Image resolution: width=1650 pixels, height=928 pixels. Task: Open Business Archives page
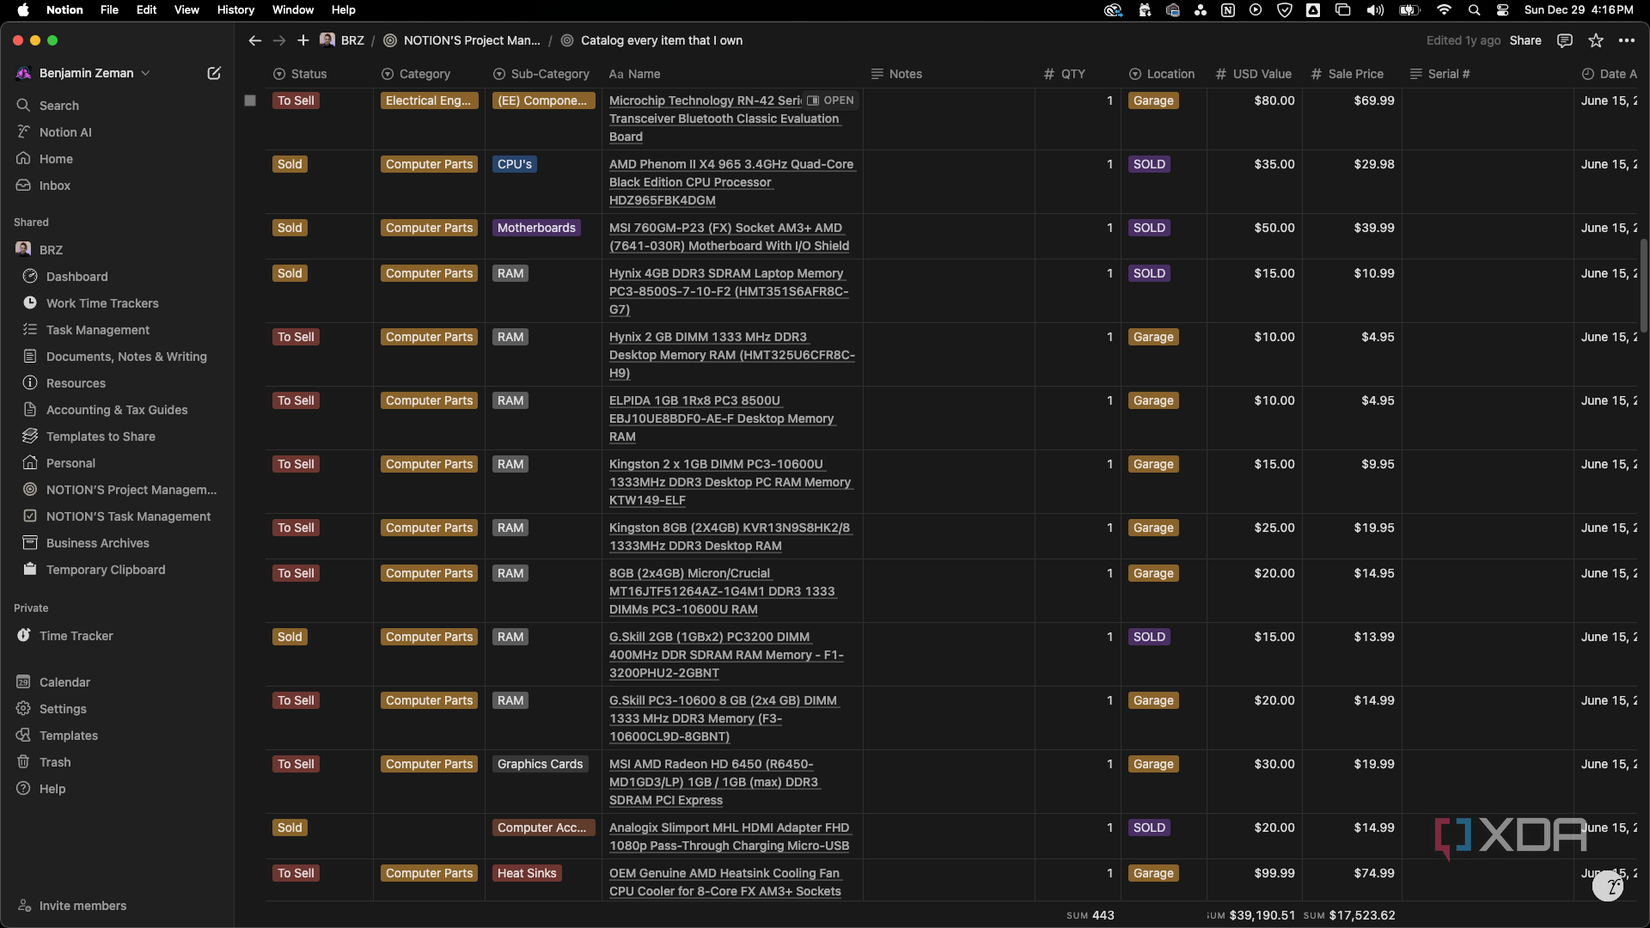[x=97, y=543]
